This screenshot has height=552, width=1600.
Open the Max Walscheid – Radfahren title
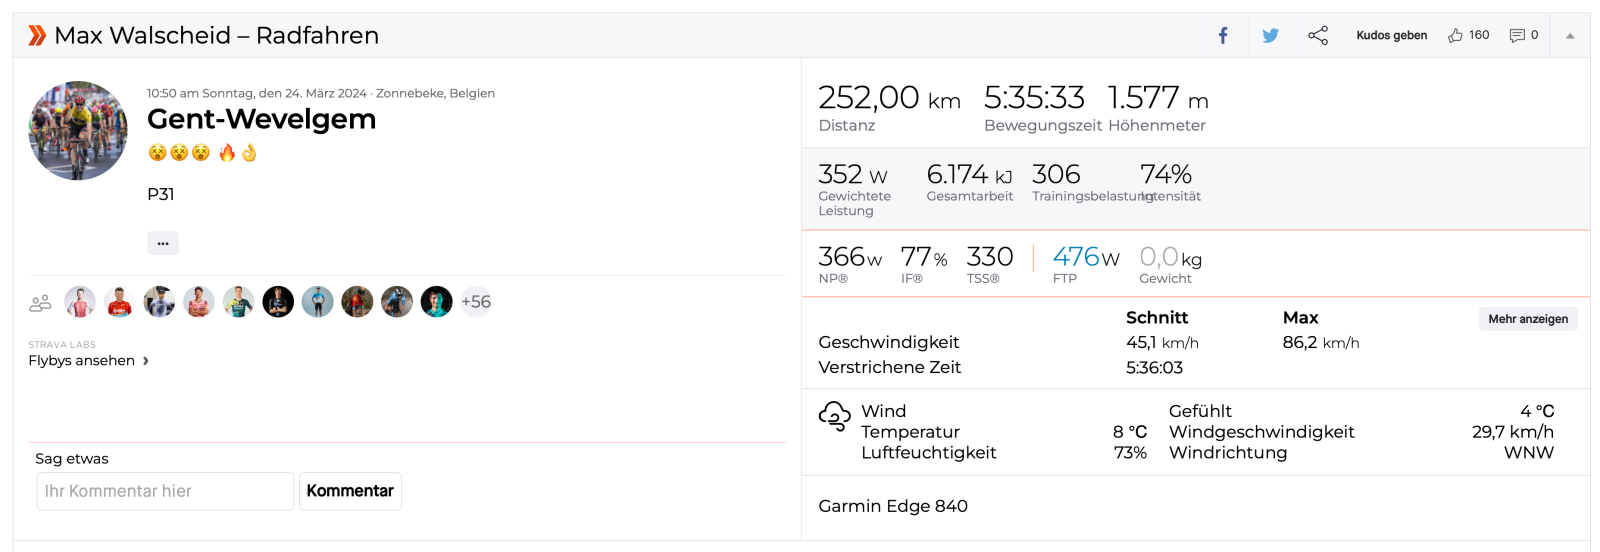217,36
